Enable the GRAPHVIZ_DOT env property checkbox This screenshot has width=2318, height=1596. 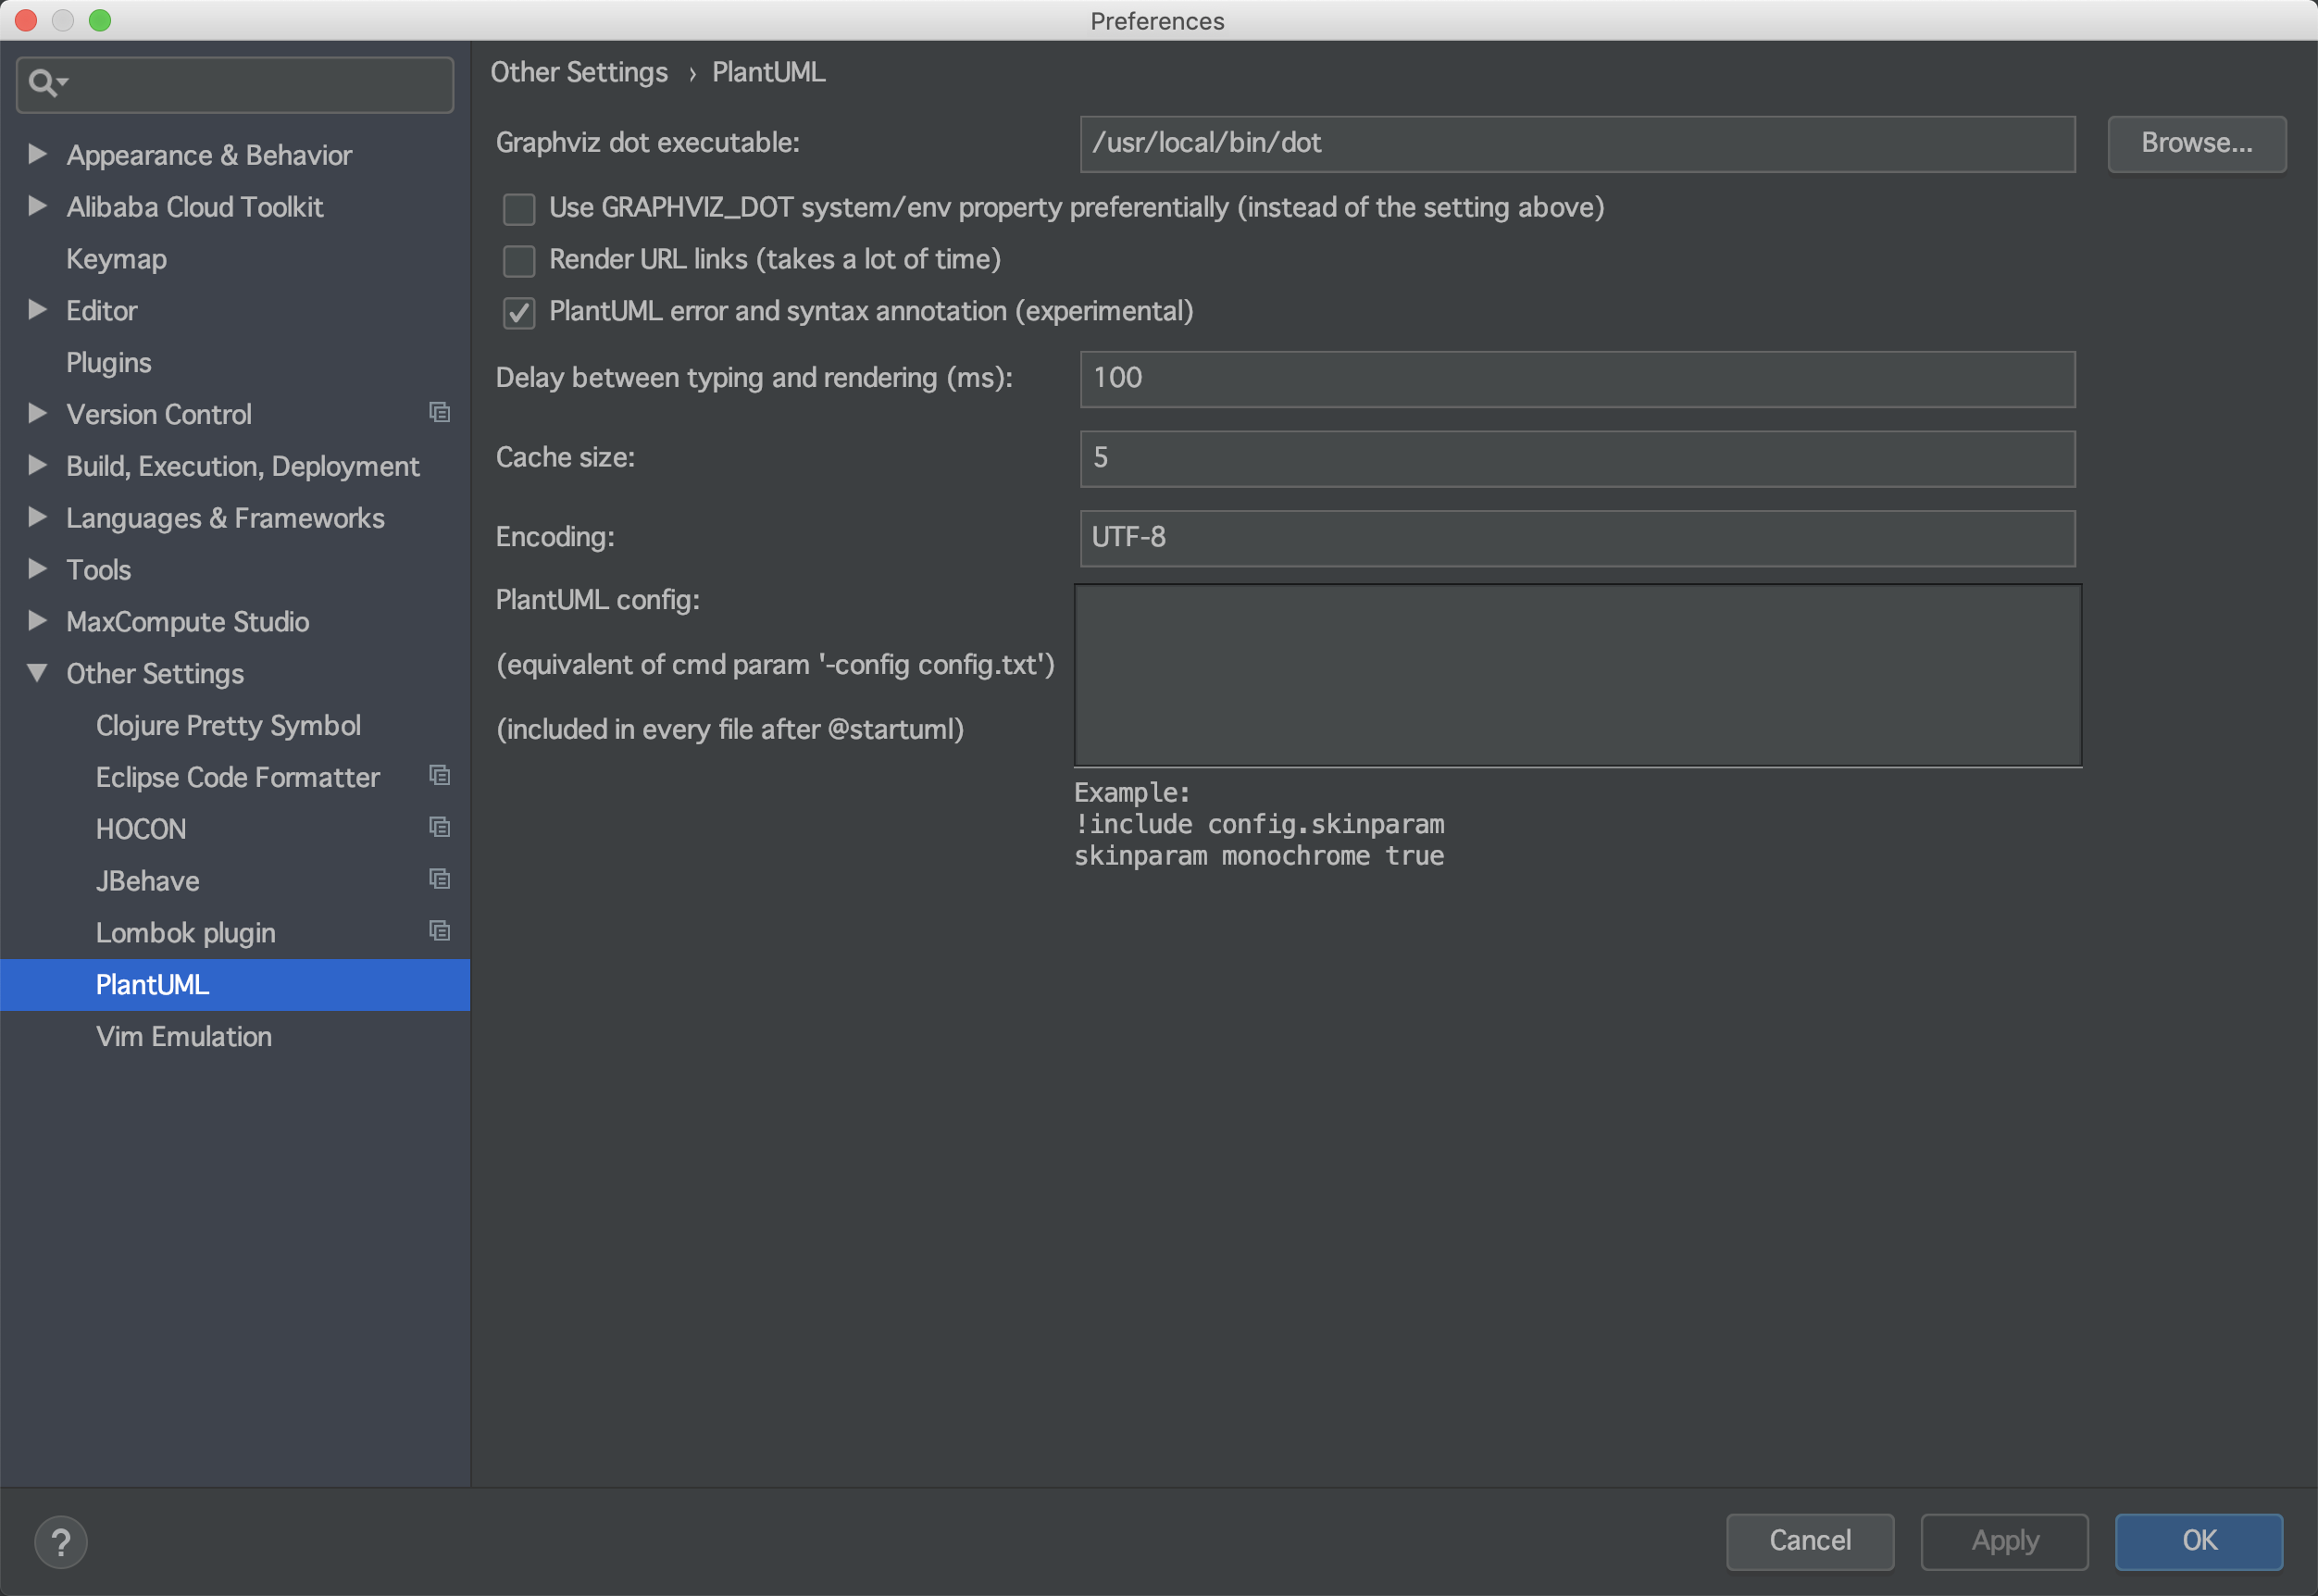click(519, 209)
